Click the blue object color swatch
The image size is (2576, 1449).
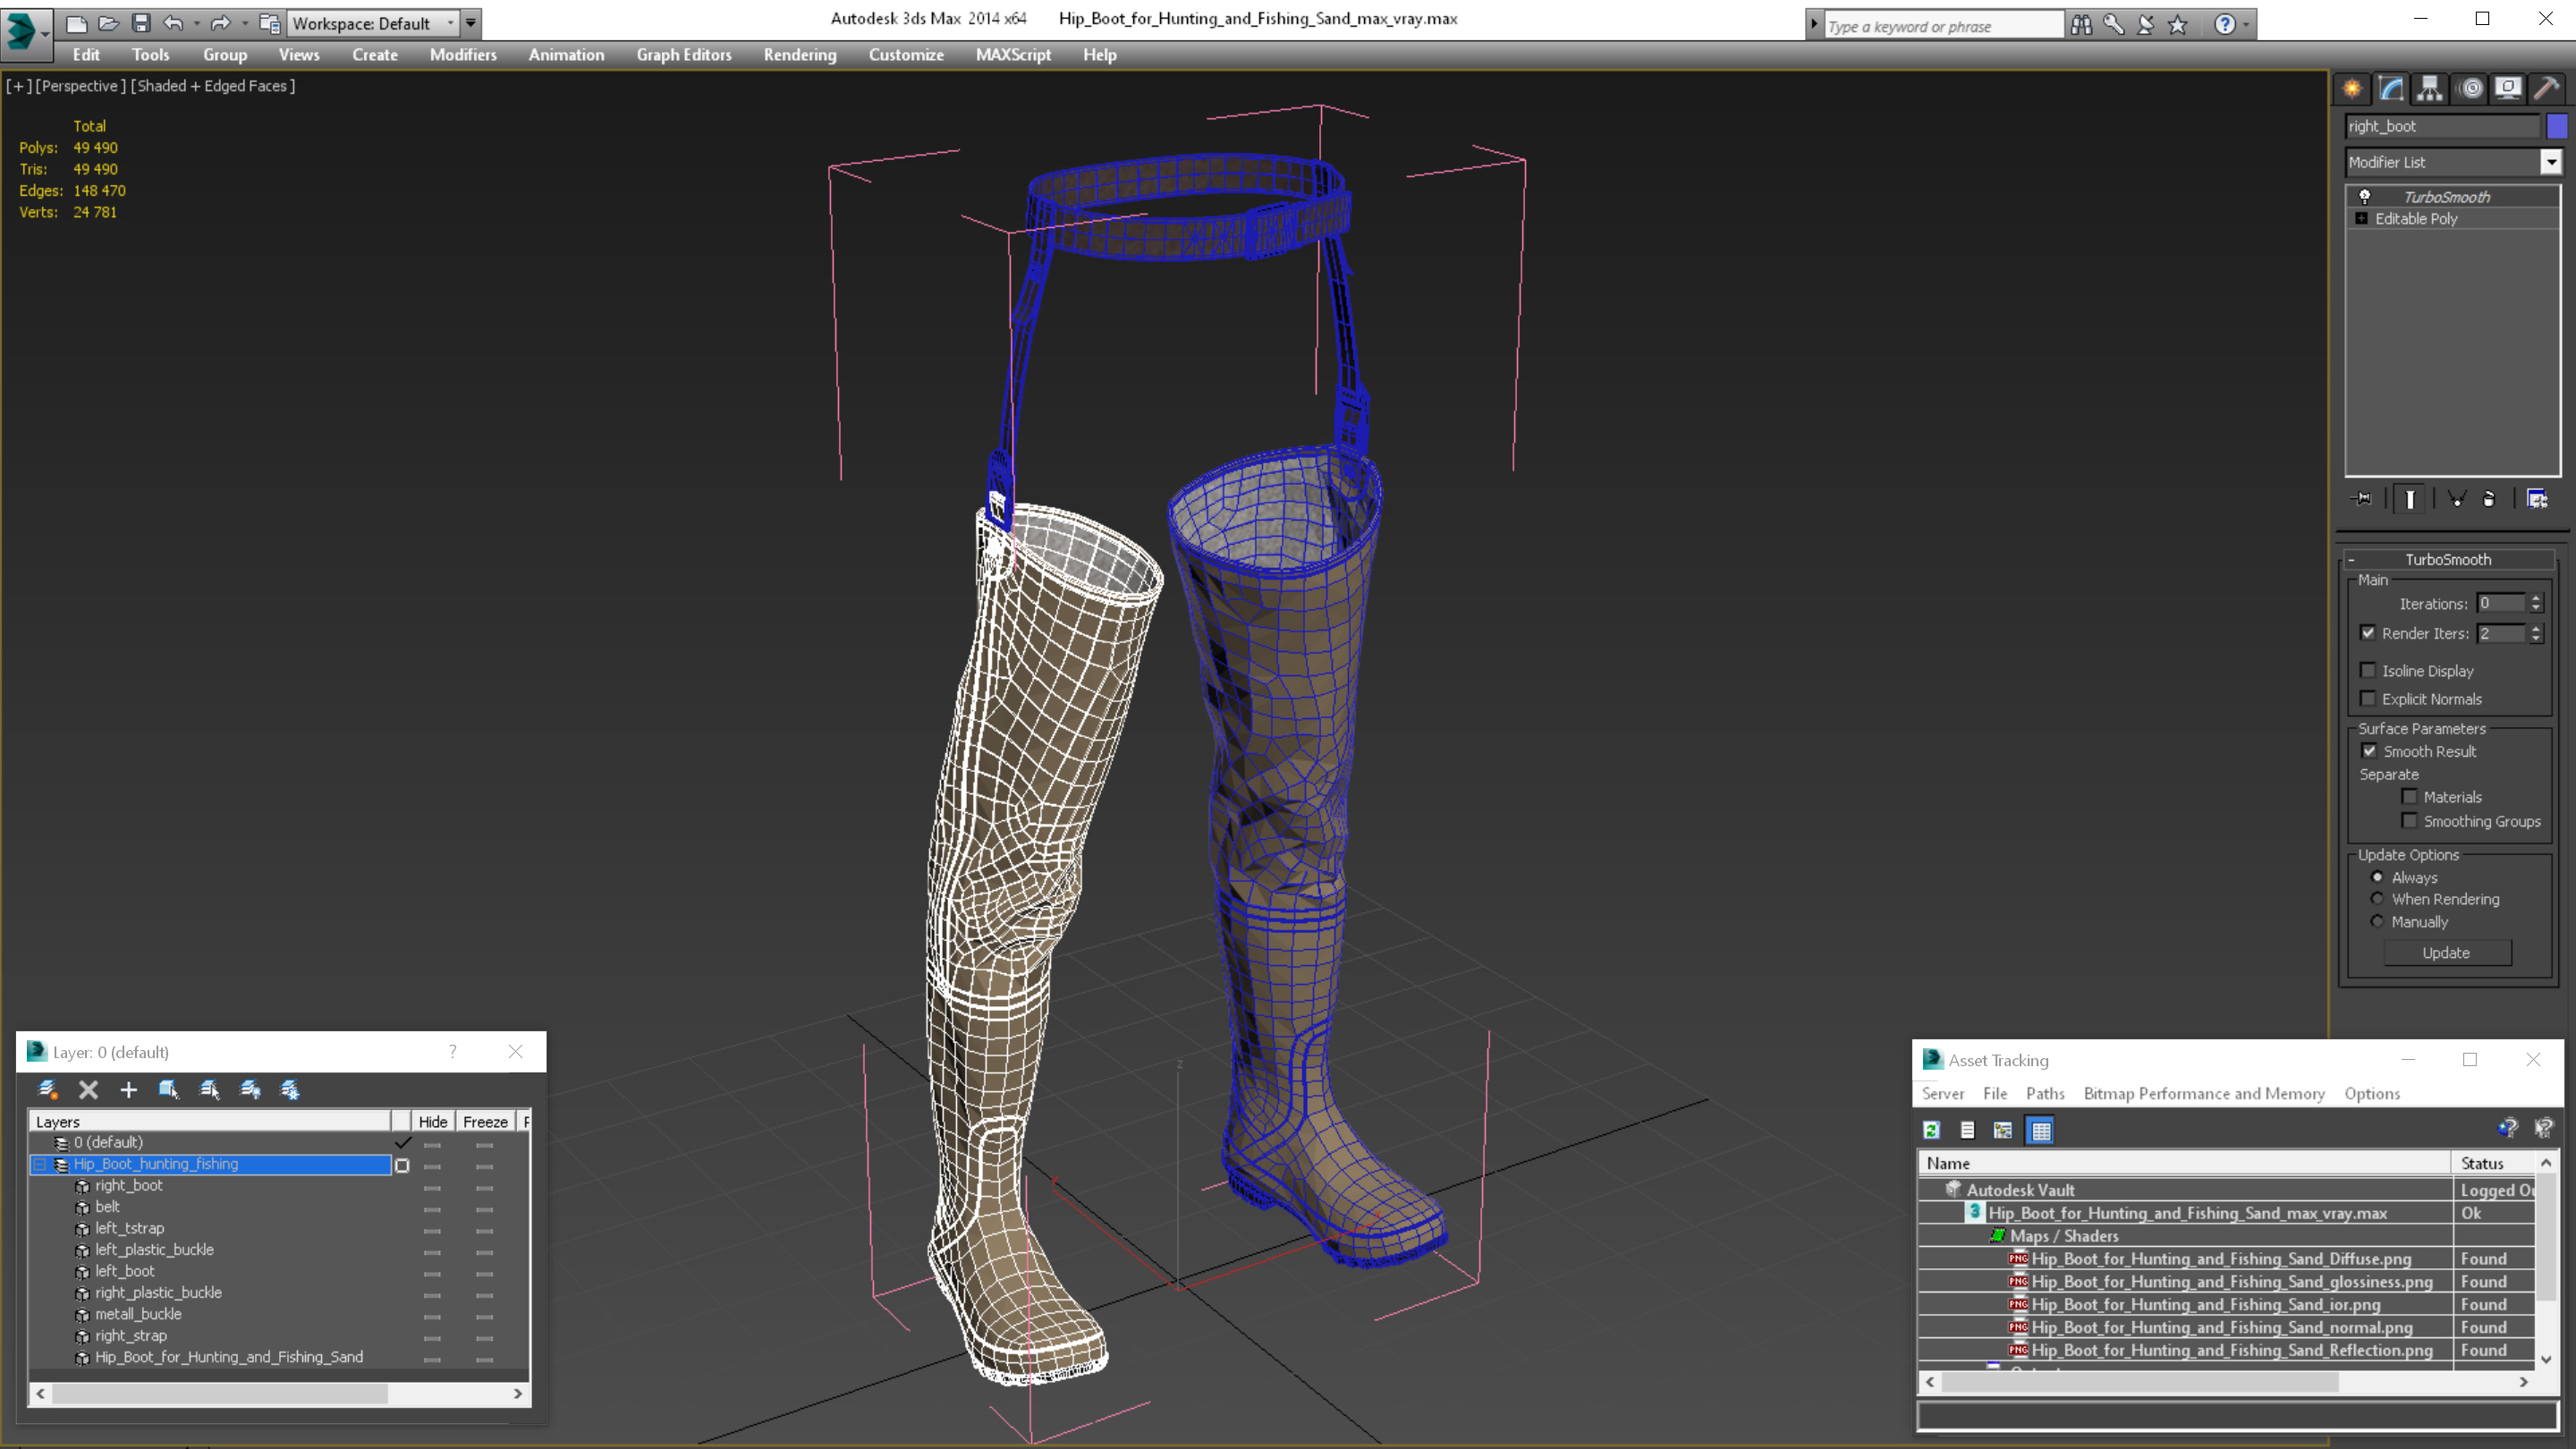pyautogui.click(x=2556, y=126)
